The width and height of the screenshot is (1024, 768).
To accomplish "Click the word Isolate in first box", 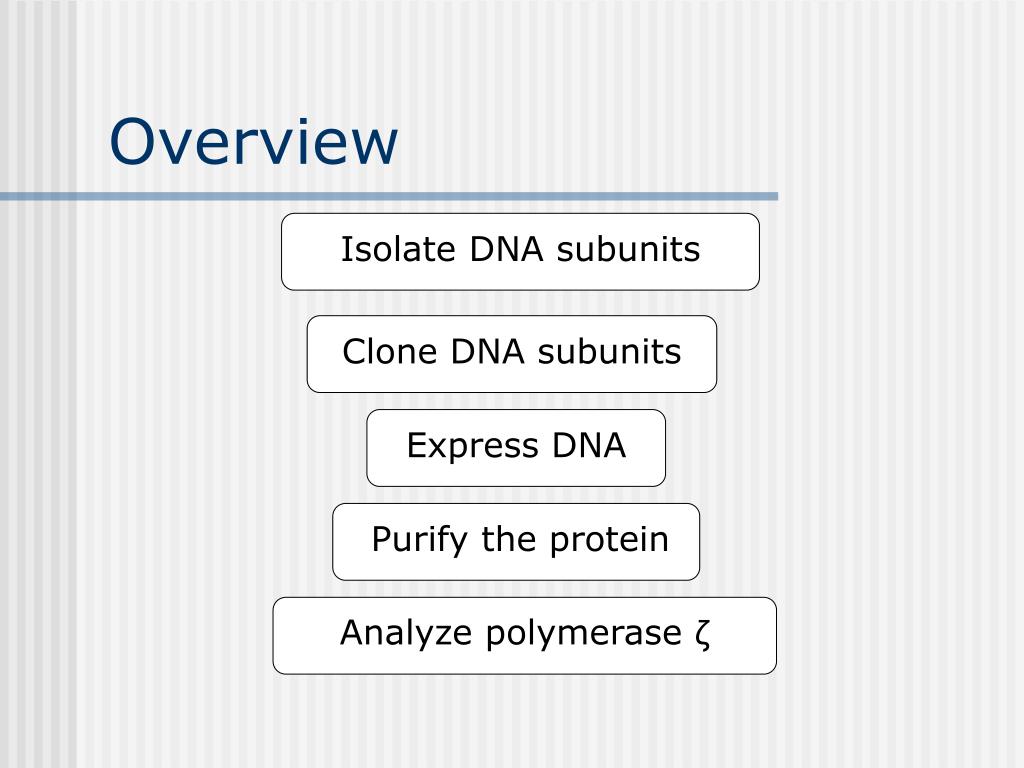I will tap(398, 249).
